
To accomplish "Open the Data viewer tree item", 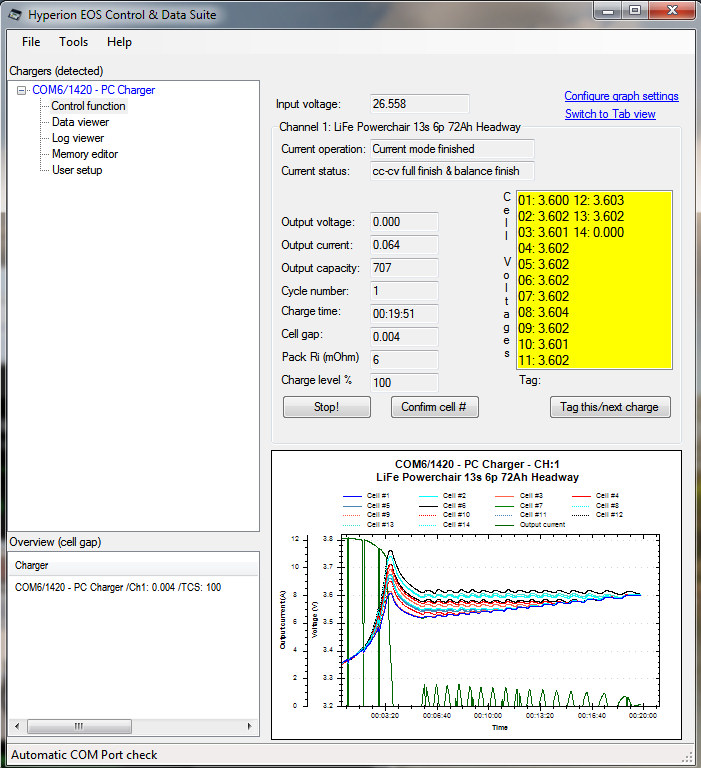I will coord(80,122).
